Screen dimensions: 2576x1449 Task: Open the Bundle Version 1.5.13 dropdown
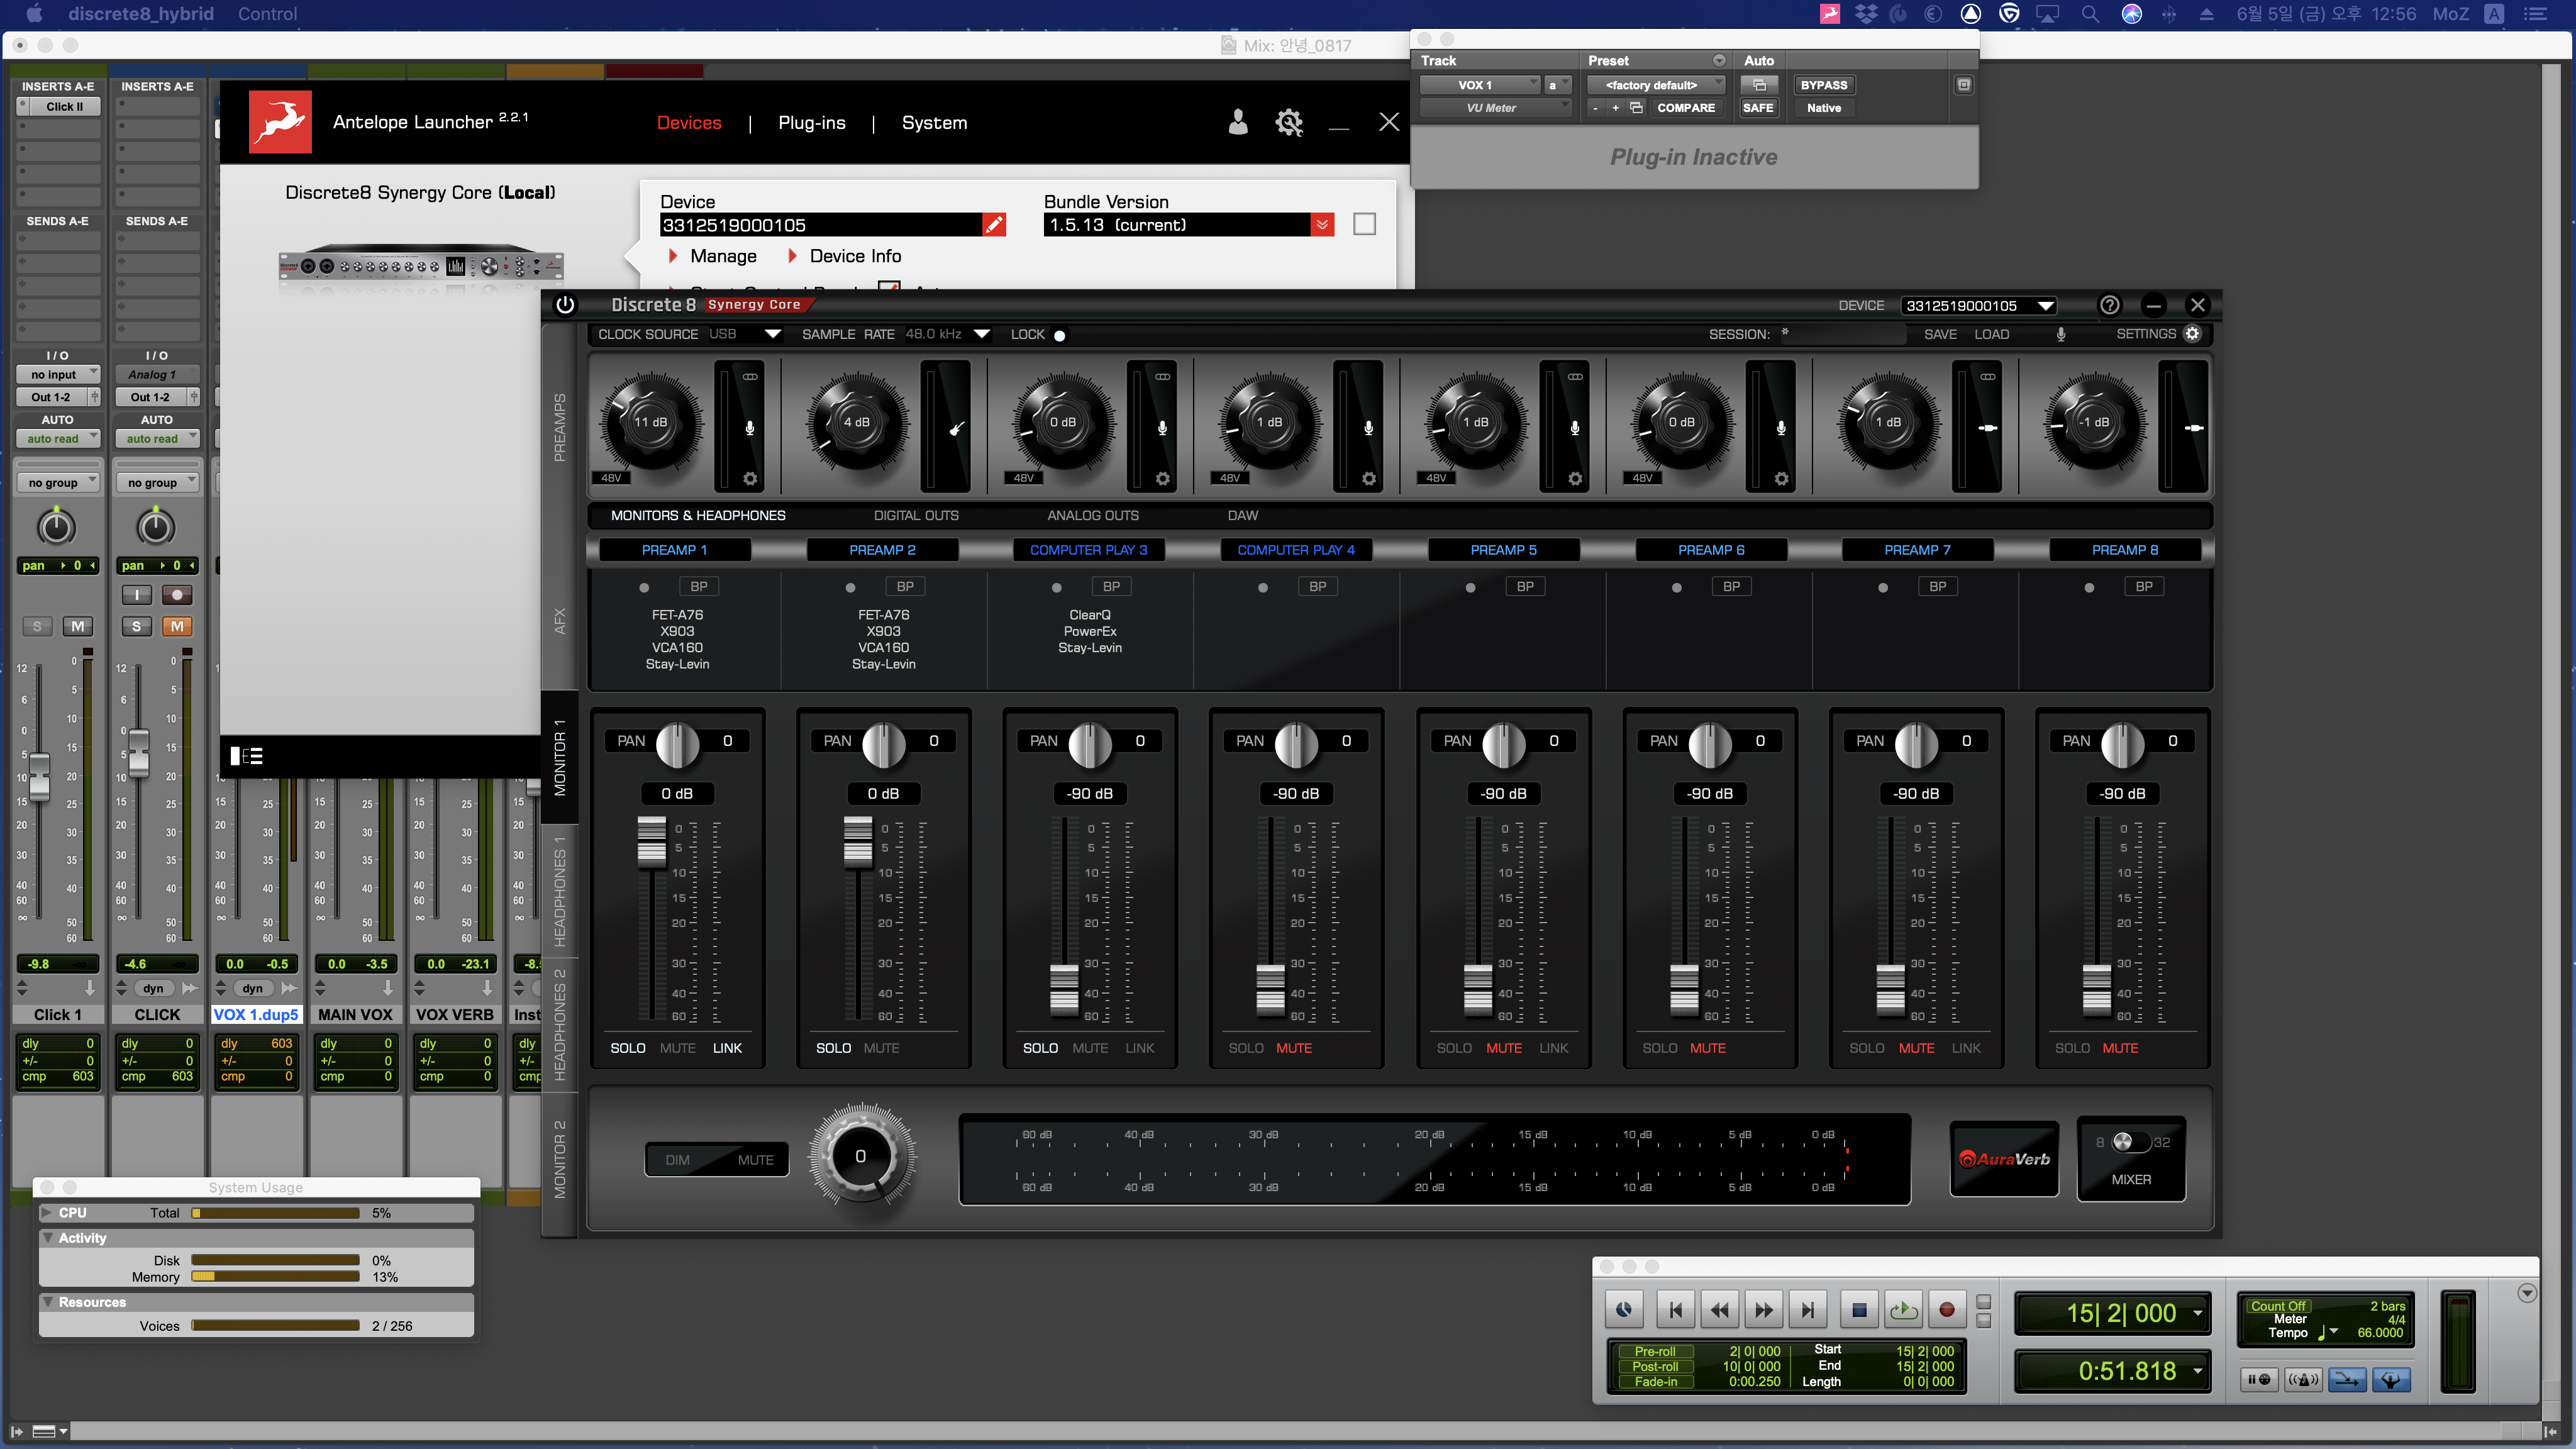click(x=1322, y=225)
